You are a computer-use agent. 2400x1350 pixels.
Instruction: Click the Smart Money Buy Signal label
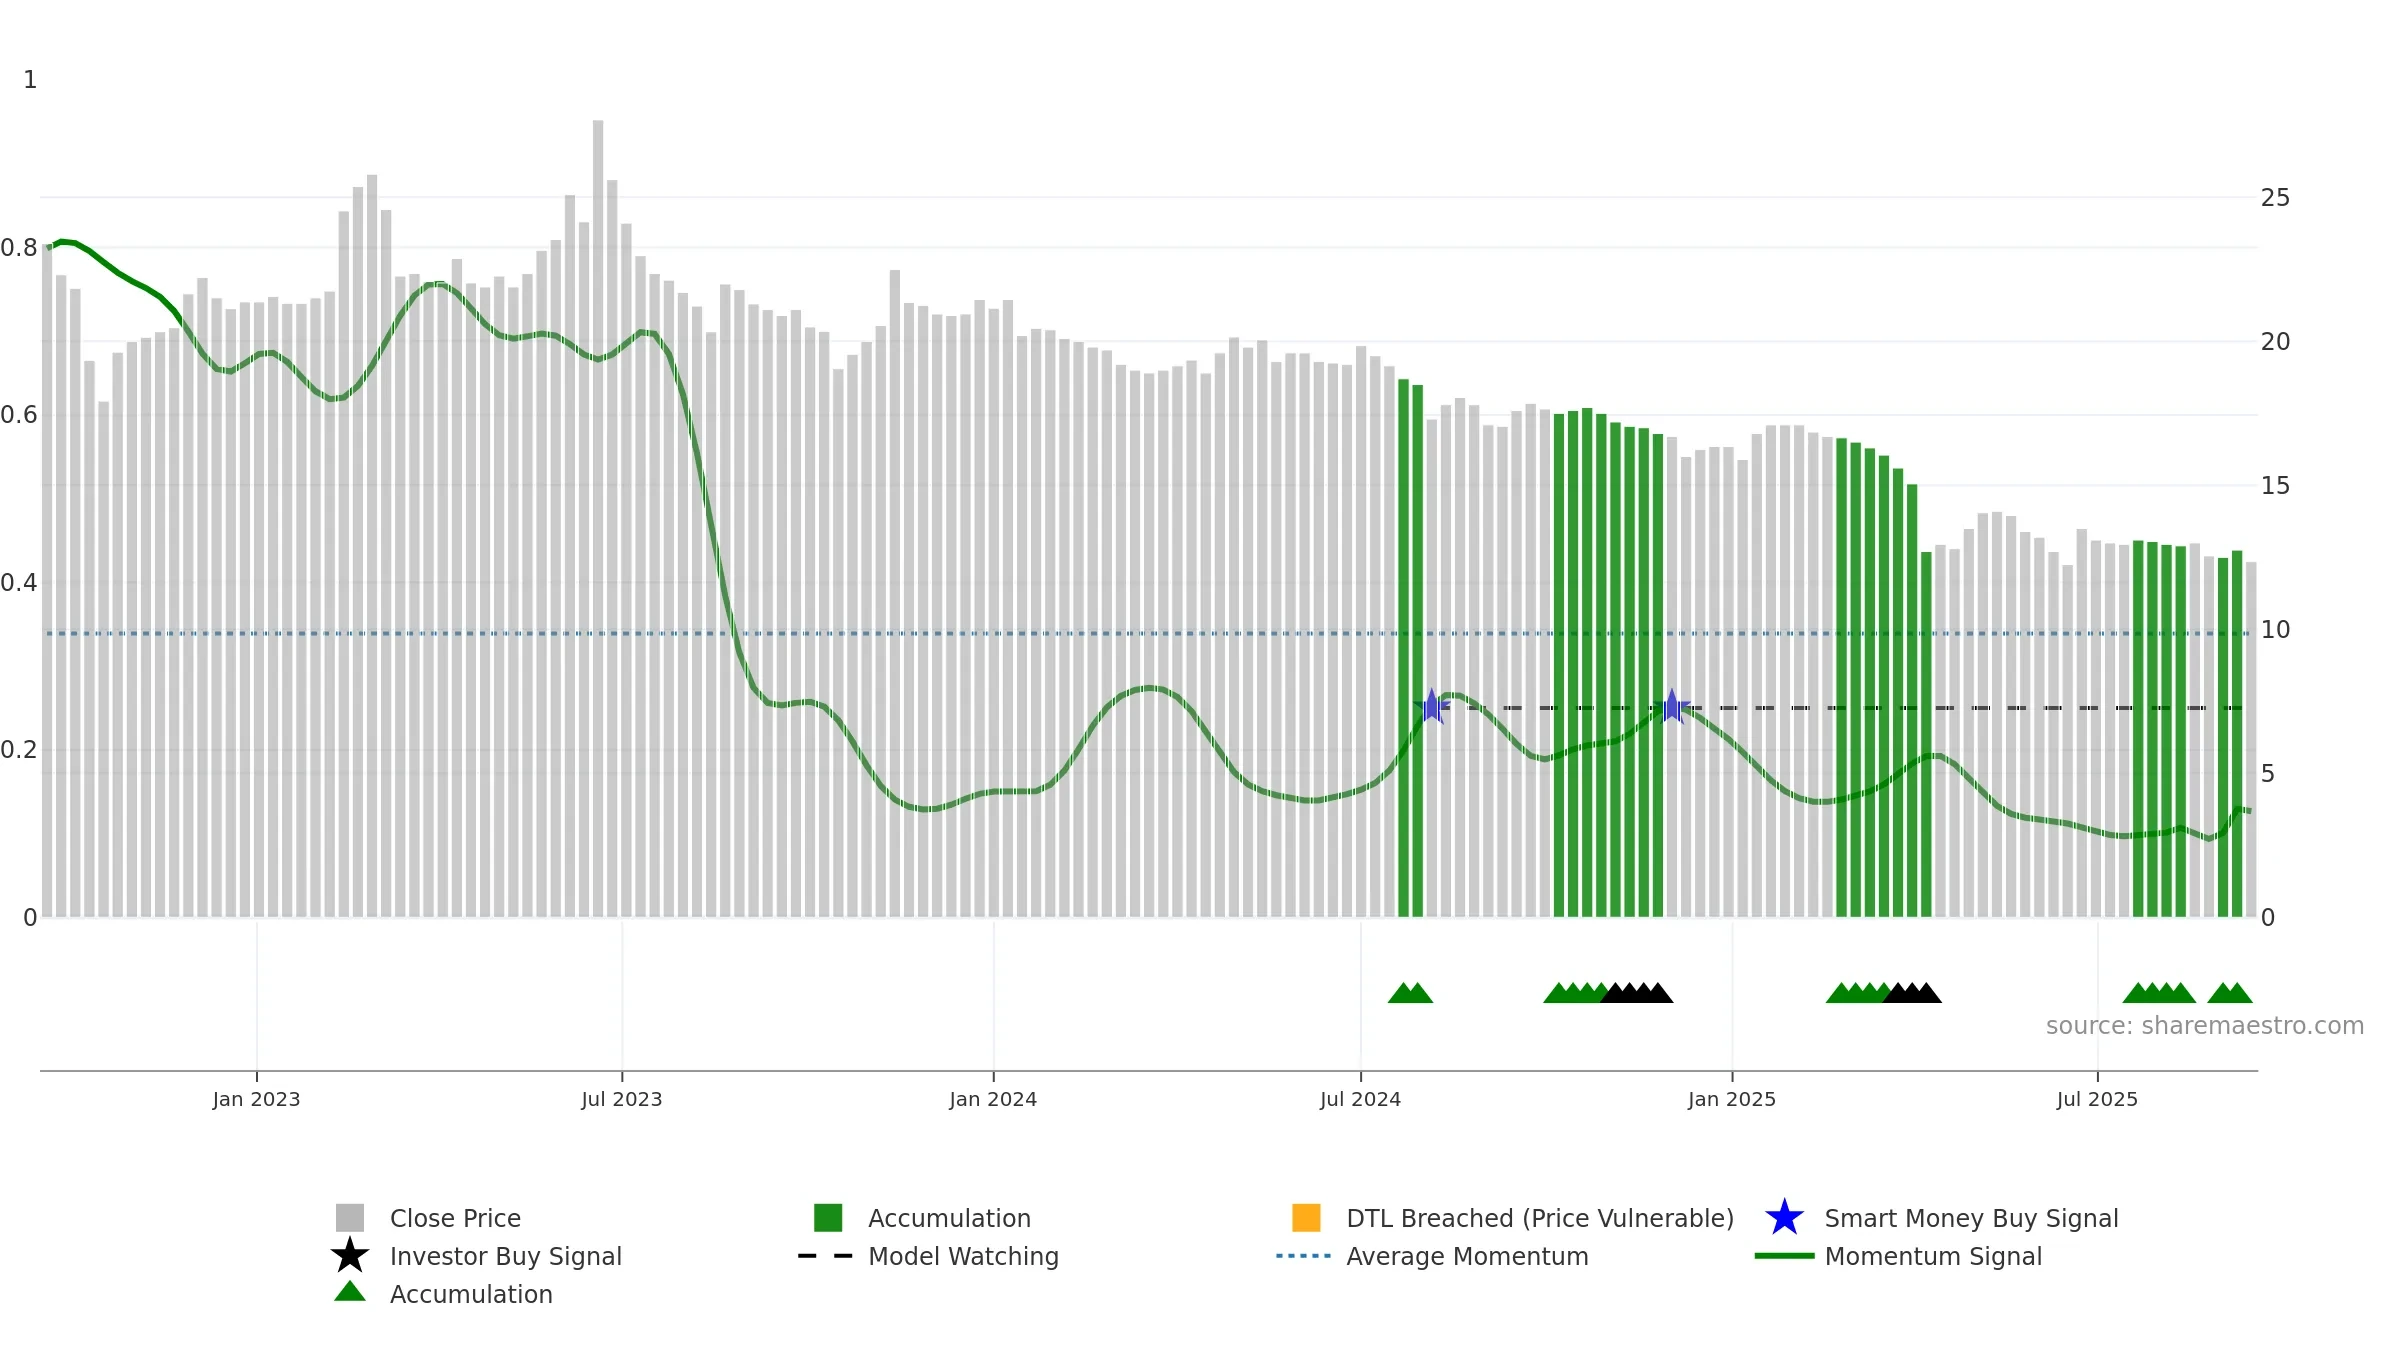[1971, 1218]
